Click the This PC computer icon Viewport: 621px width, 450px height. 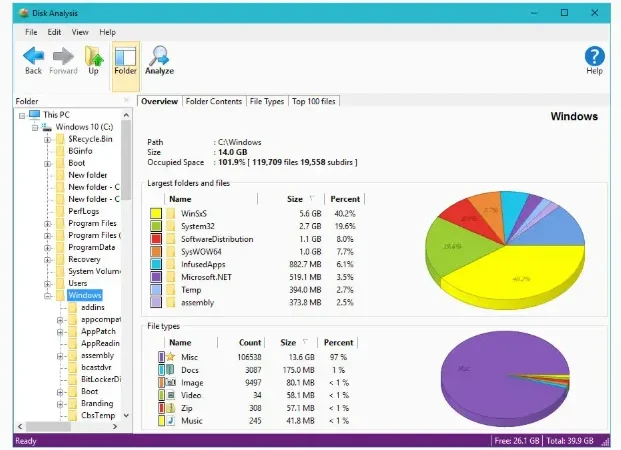tap(34, 115)
